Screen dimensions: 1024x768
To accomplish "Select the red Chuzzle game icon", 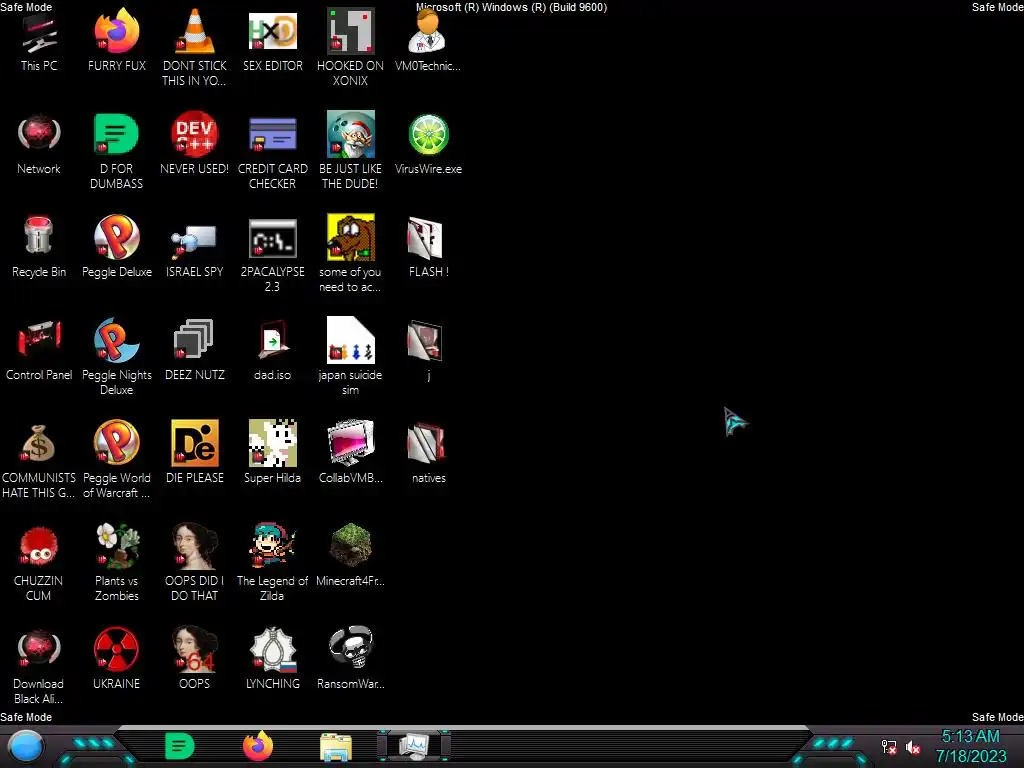I will (39, 546).
